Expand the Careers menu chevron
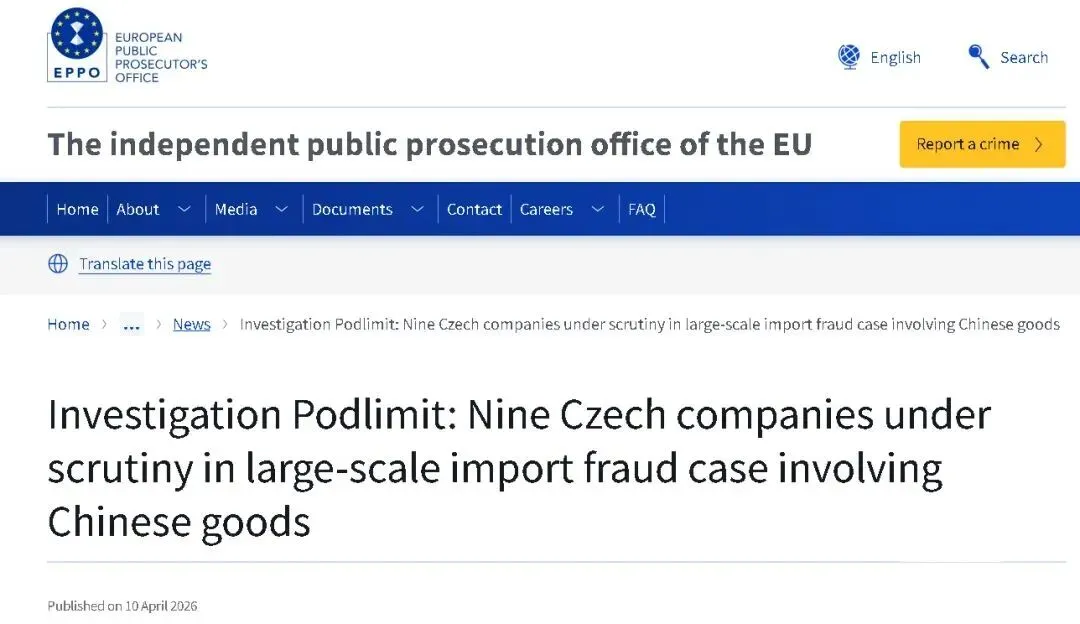 pos(598,209)
